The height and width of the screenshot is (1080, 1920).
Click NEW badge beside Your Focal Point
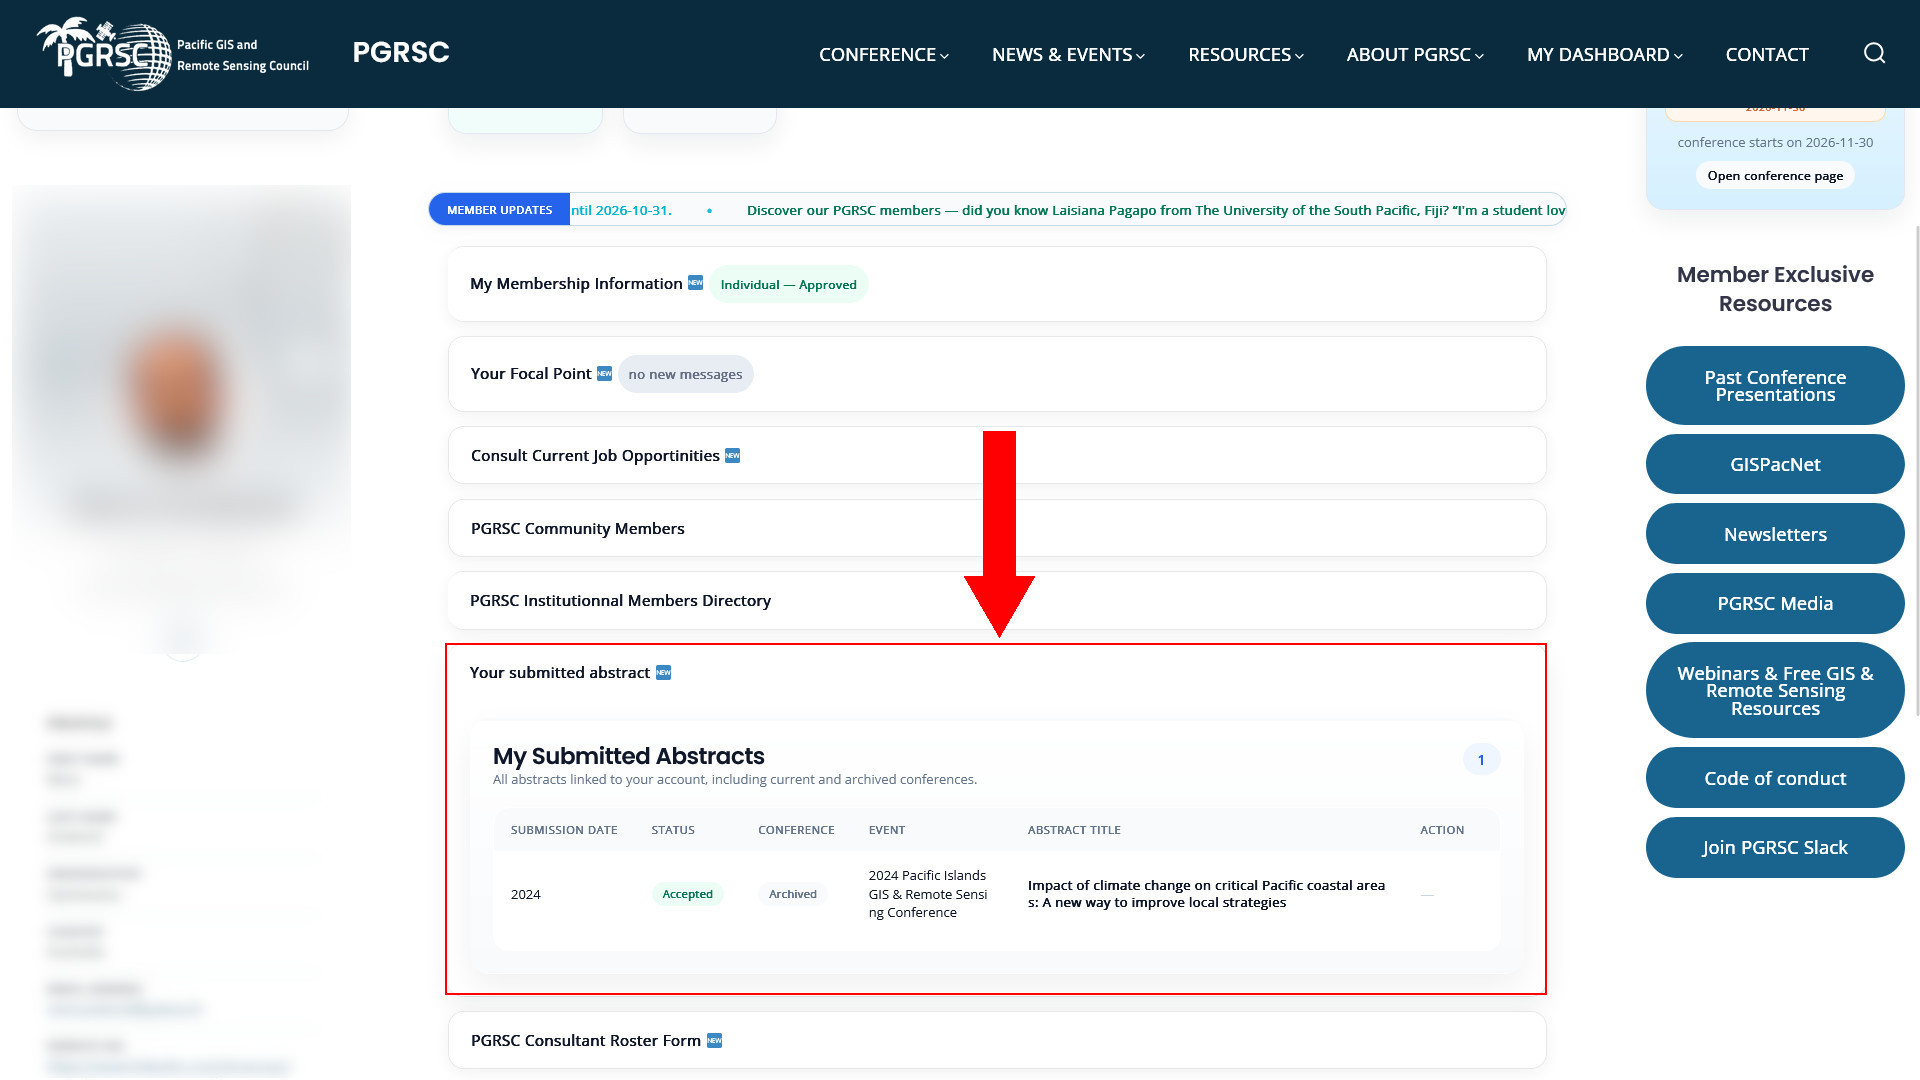604,373
